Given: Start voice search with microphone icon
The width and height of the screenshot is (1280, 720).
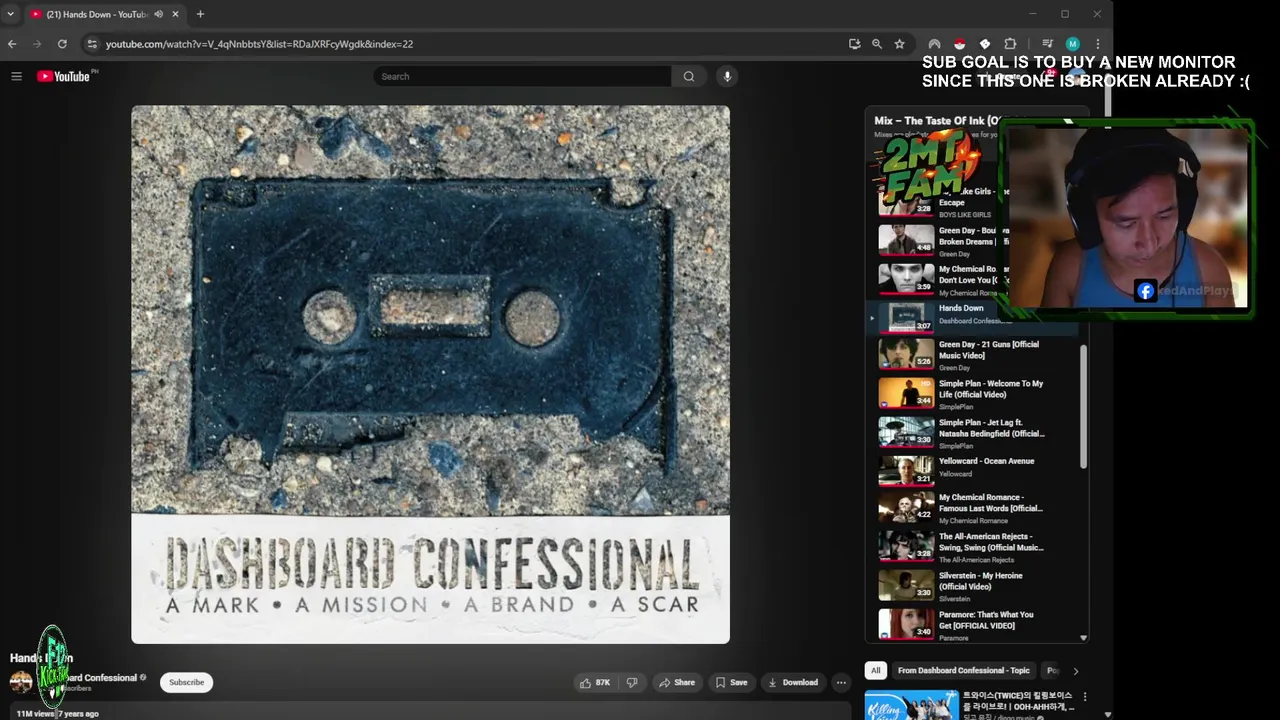Looking at the screenshot, I should 727,76.
